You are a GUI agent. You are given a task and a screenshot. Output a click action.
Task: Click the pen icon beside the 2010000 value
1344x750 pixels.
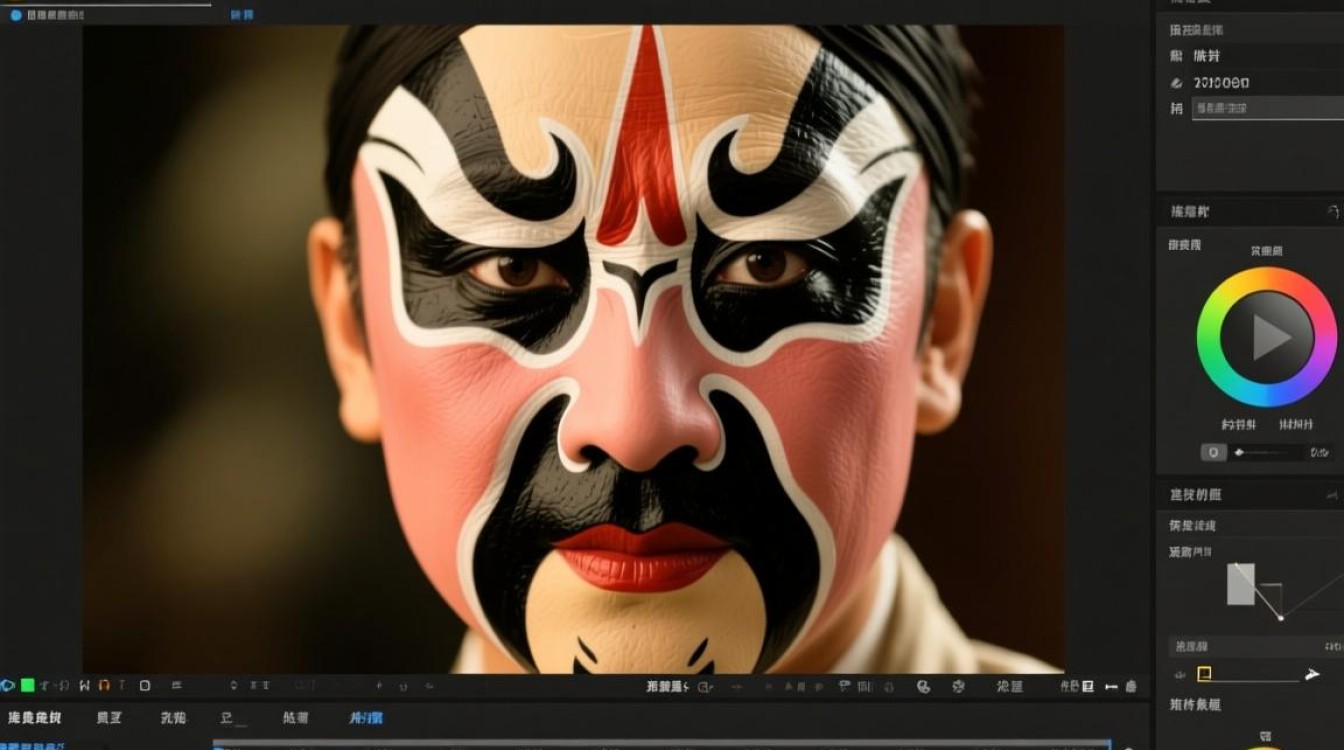pos(1177,83)
